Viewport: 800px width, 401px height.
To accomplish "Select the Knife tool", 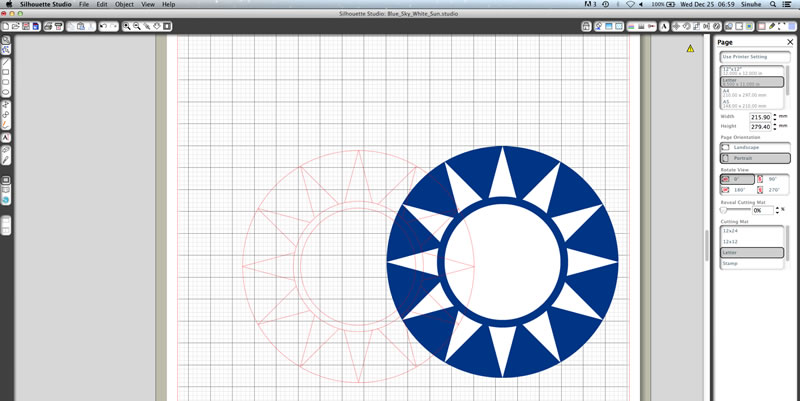I will [6, 160].
